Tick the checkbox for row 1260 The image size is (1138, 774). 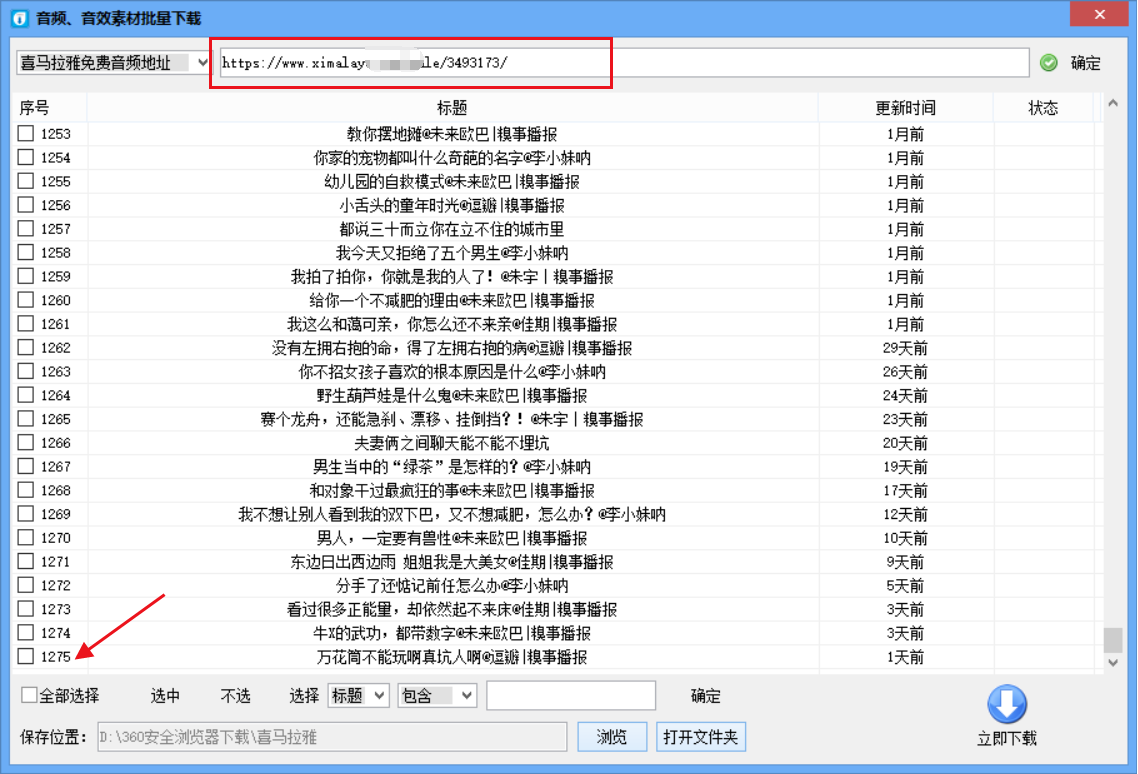26,299
